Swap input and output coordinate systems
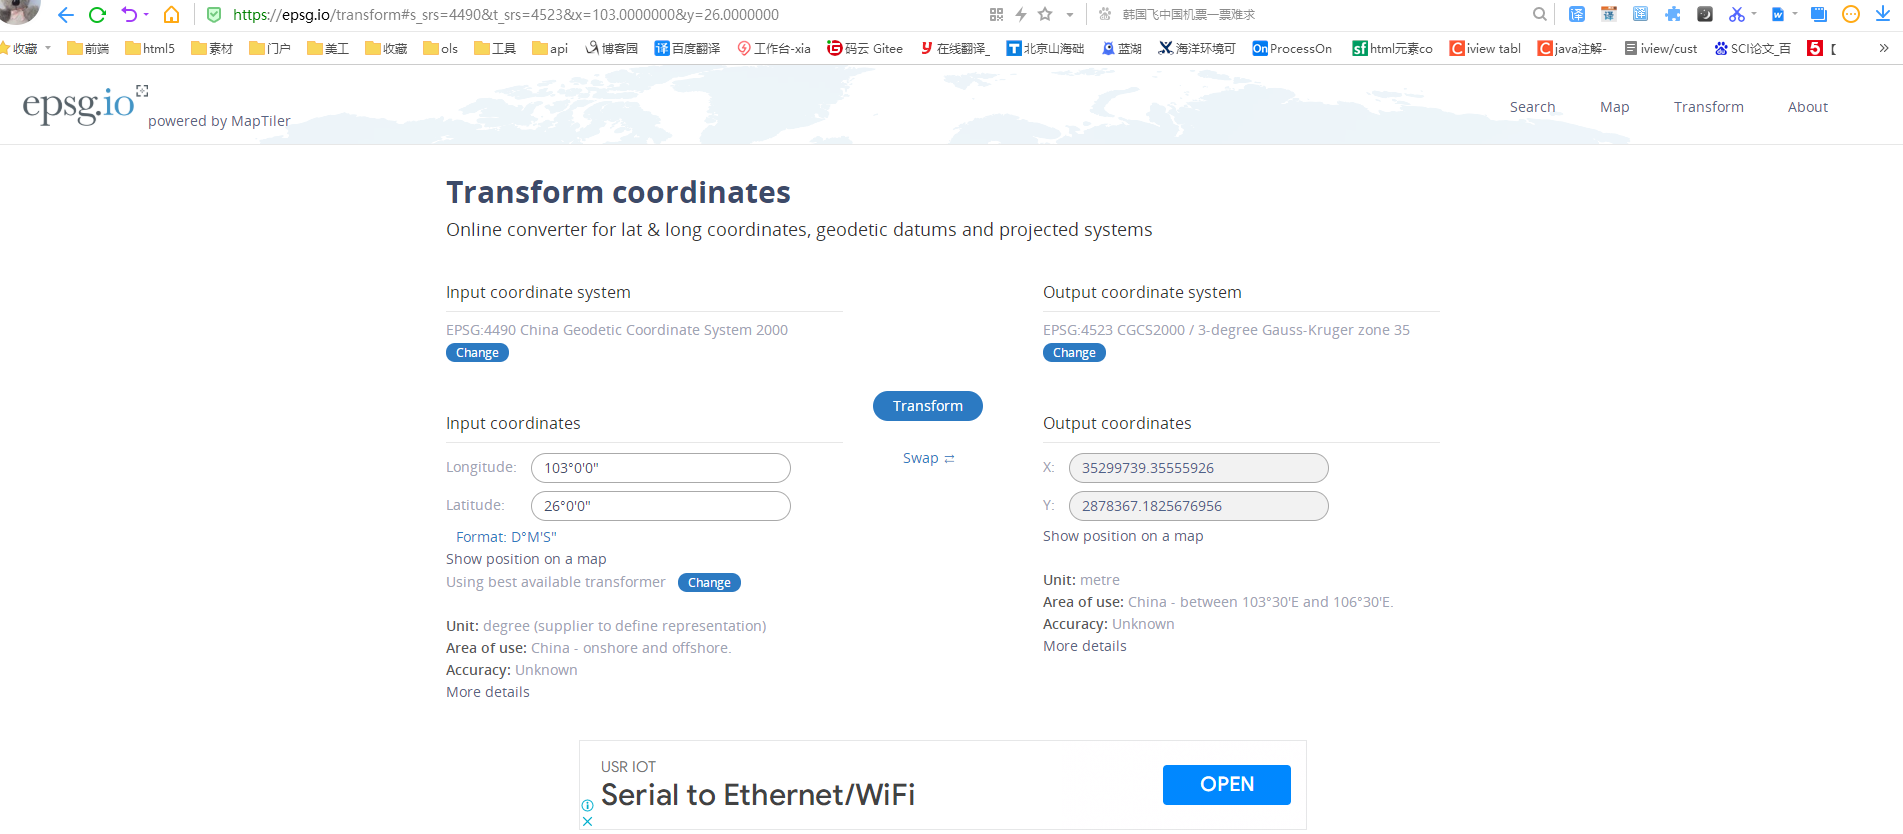 pos(928,458)
